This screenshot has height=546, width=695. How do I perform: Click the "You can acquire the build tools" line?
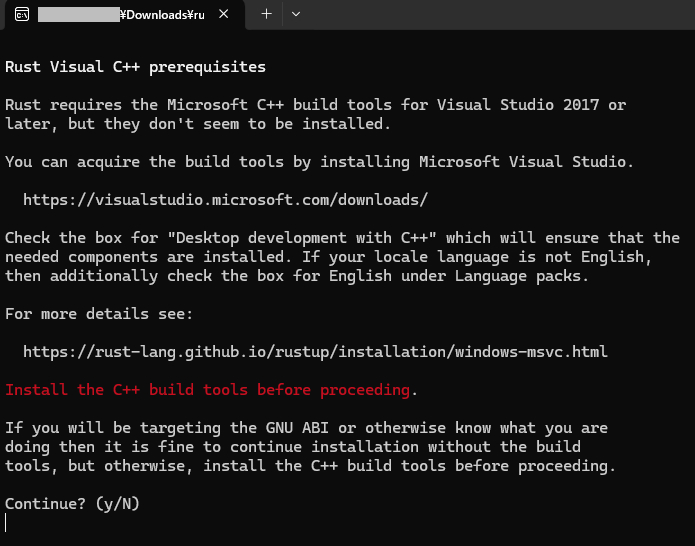coord(320,162)
